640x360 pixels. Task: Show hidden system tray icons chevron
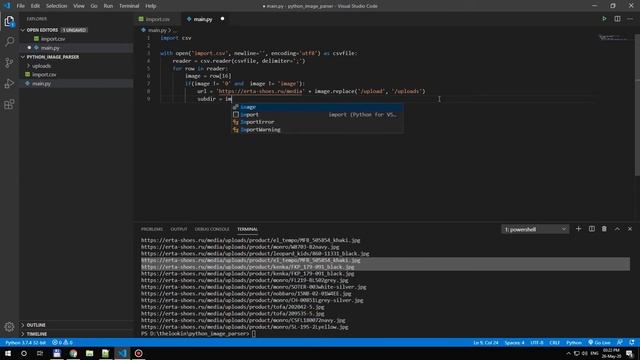pos(569,353)
